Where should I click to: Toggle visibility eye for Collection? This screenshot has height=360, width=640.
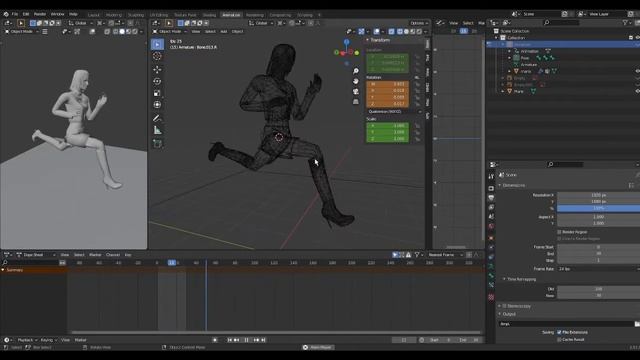pyautogui.click(x=637, y=38)
